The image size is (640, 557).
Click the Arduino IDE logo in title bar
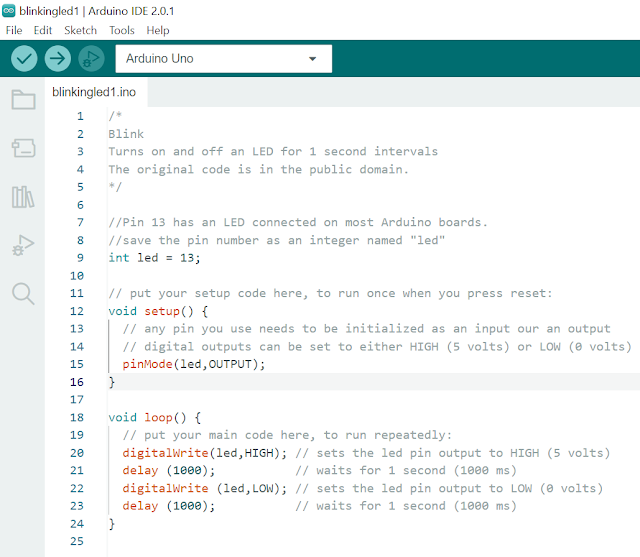(9, 11)
